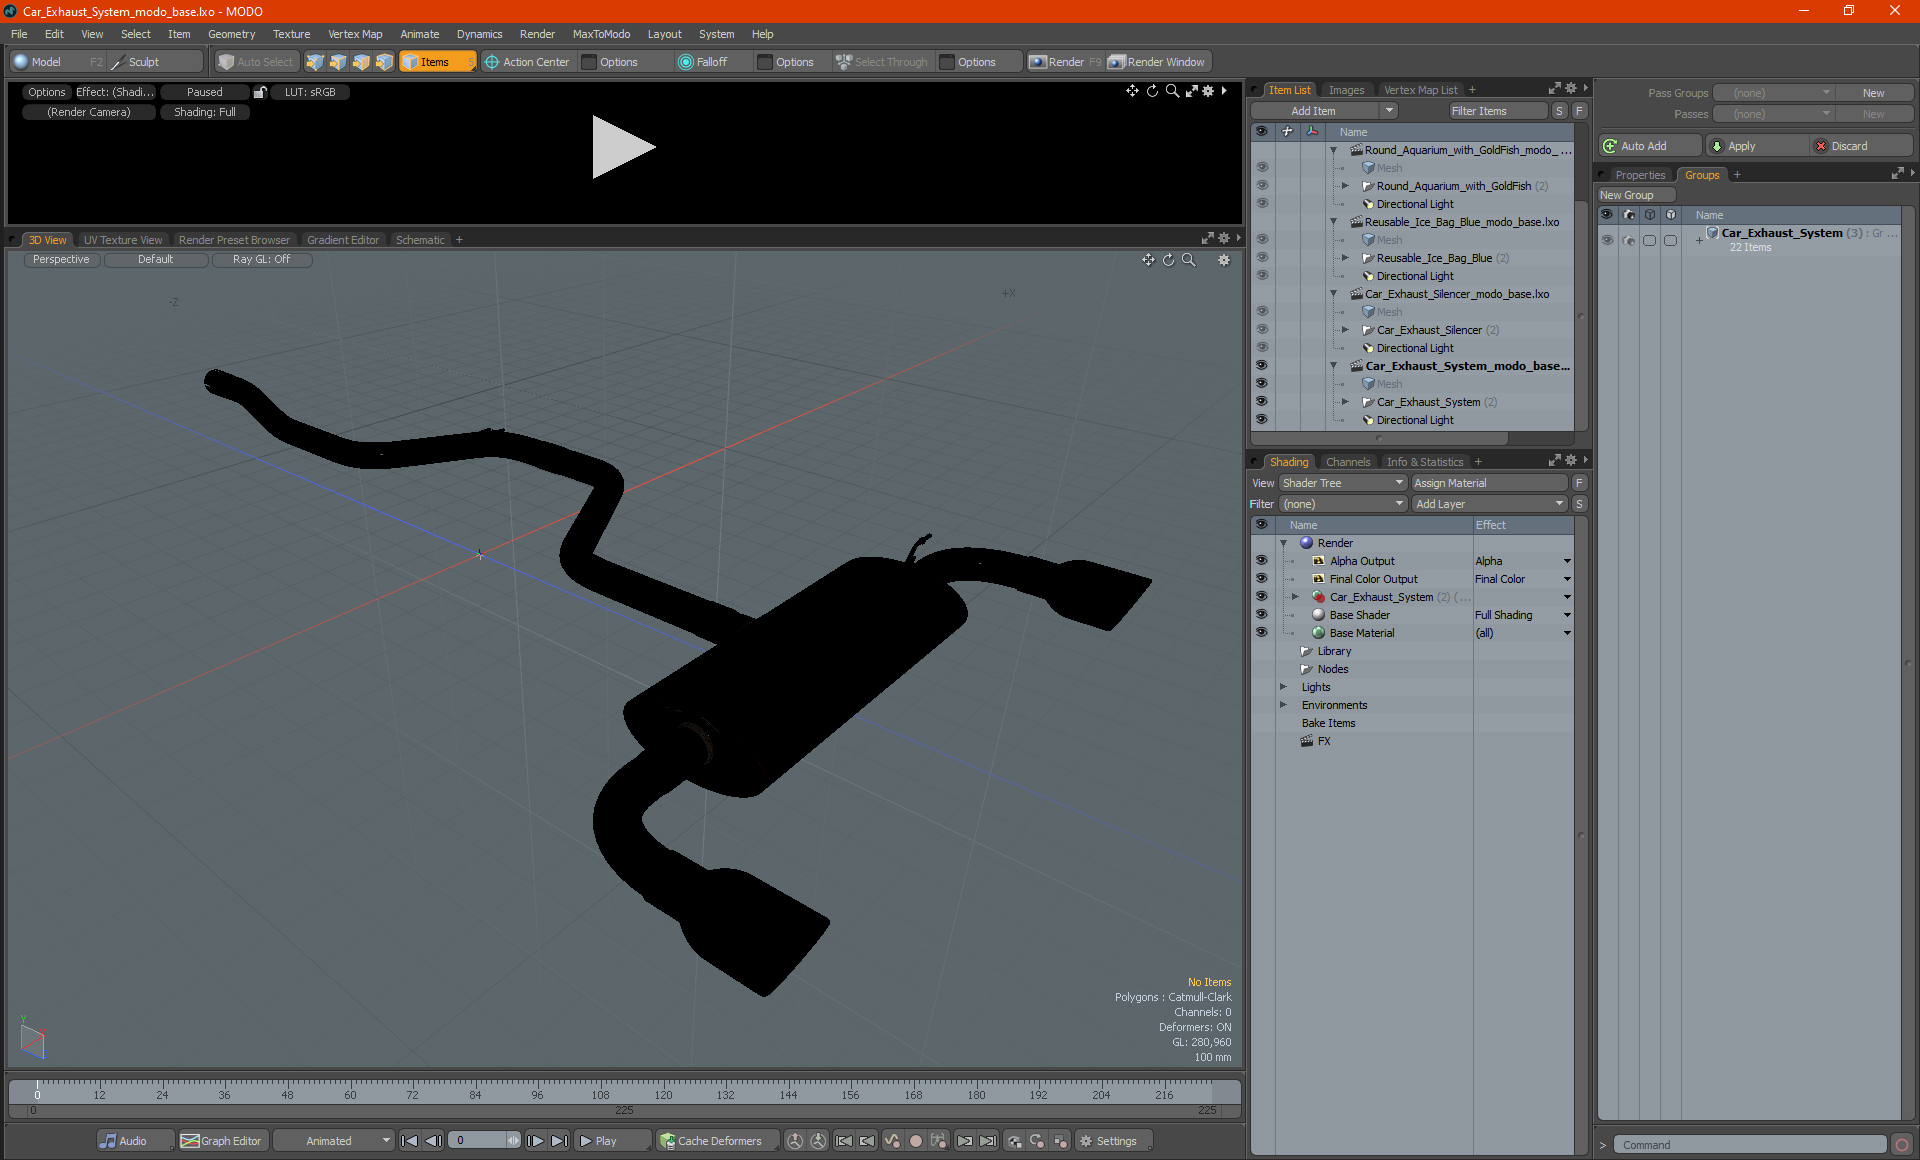Open the Animate menu in menu bar
The image size is (1920, 1160).
coord(418,34)
